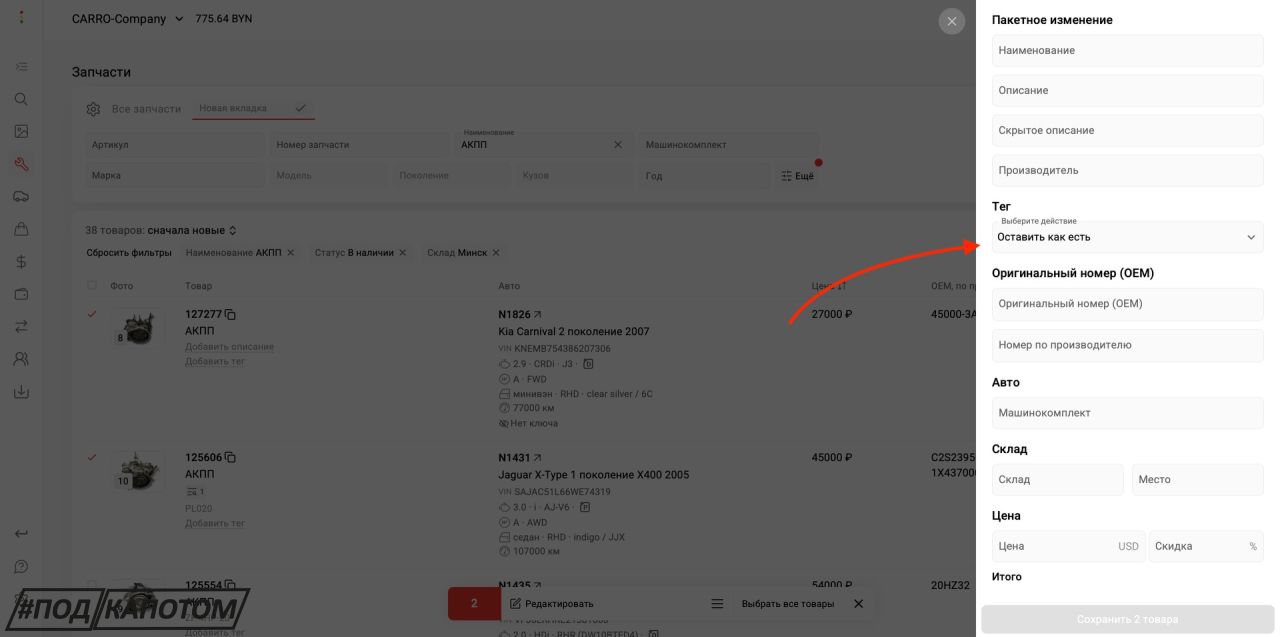This screenshot has height=637, width=1280.
Task: Expand the Тег action dropdown
Action: pyautogui.click(x=1127, y=237)
